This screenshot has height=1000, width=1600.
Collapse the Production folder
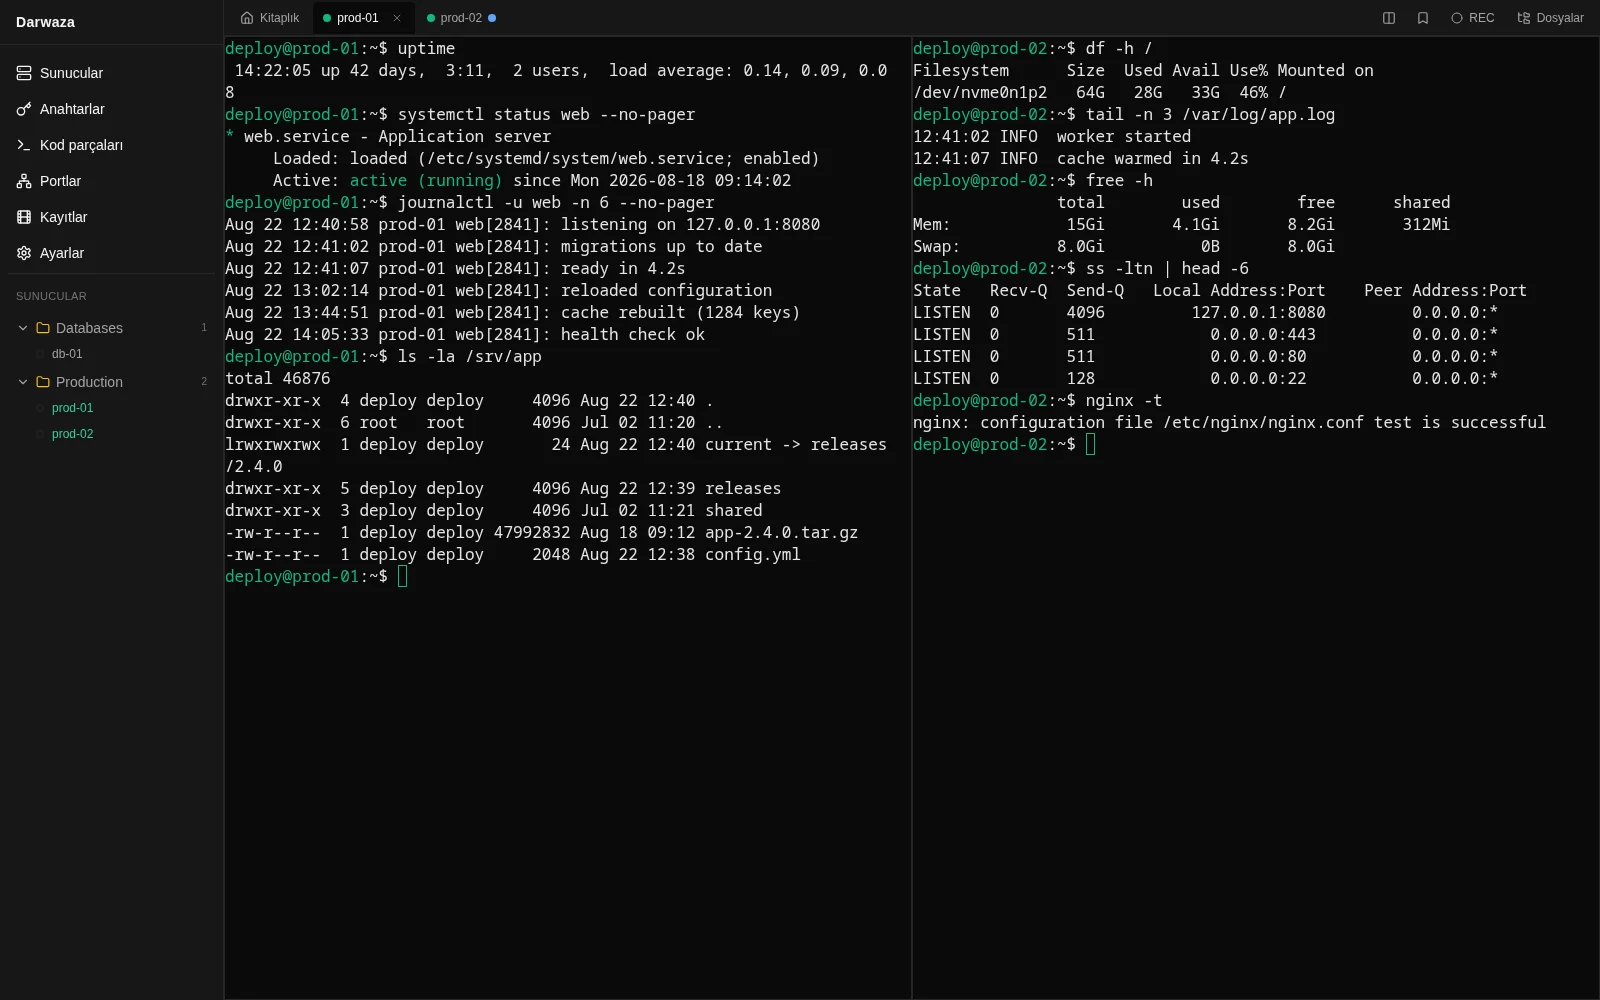click(x=23, y=382)
